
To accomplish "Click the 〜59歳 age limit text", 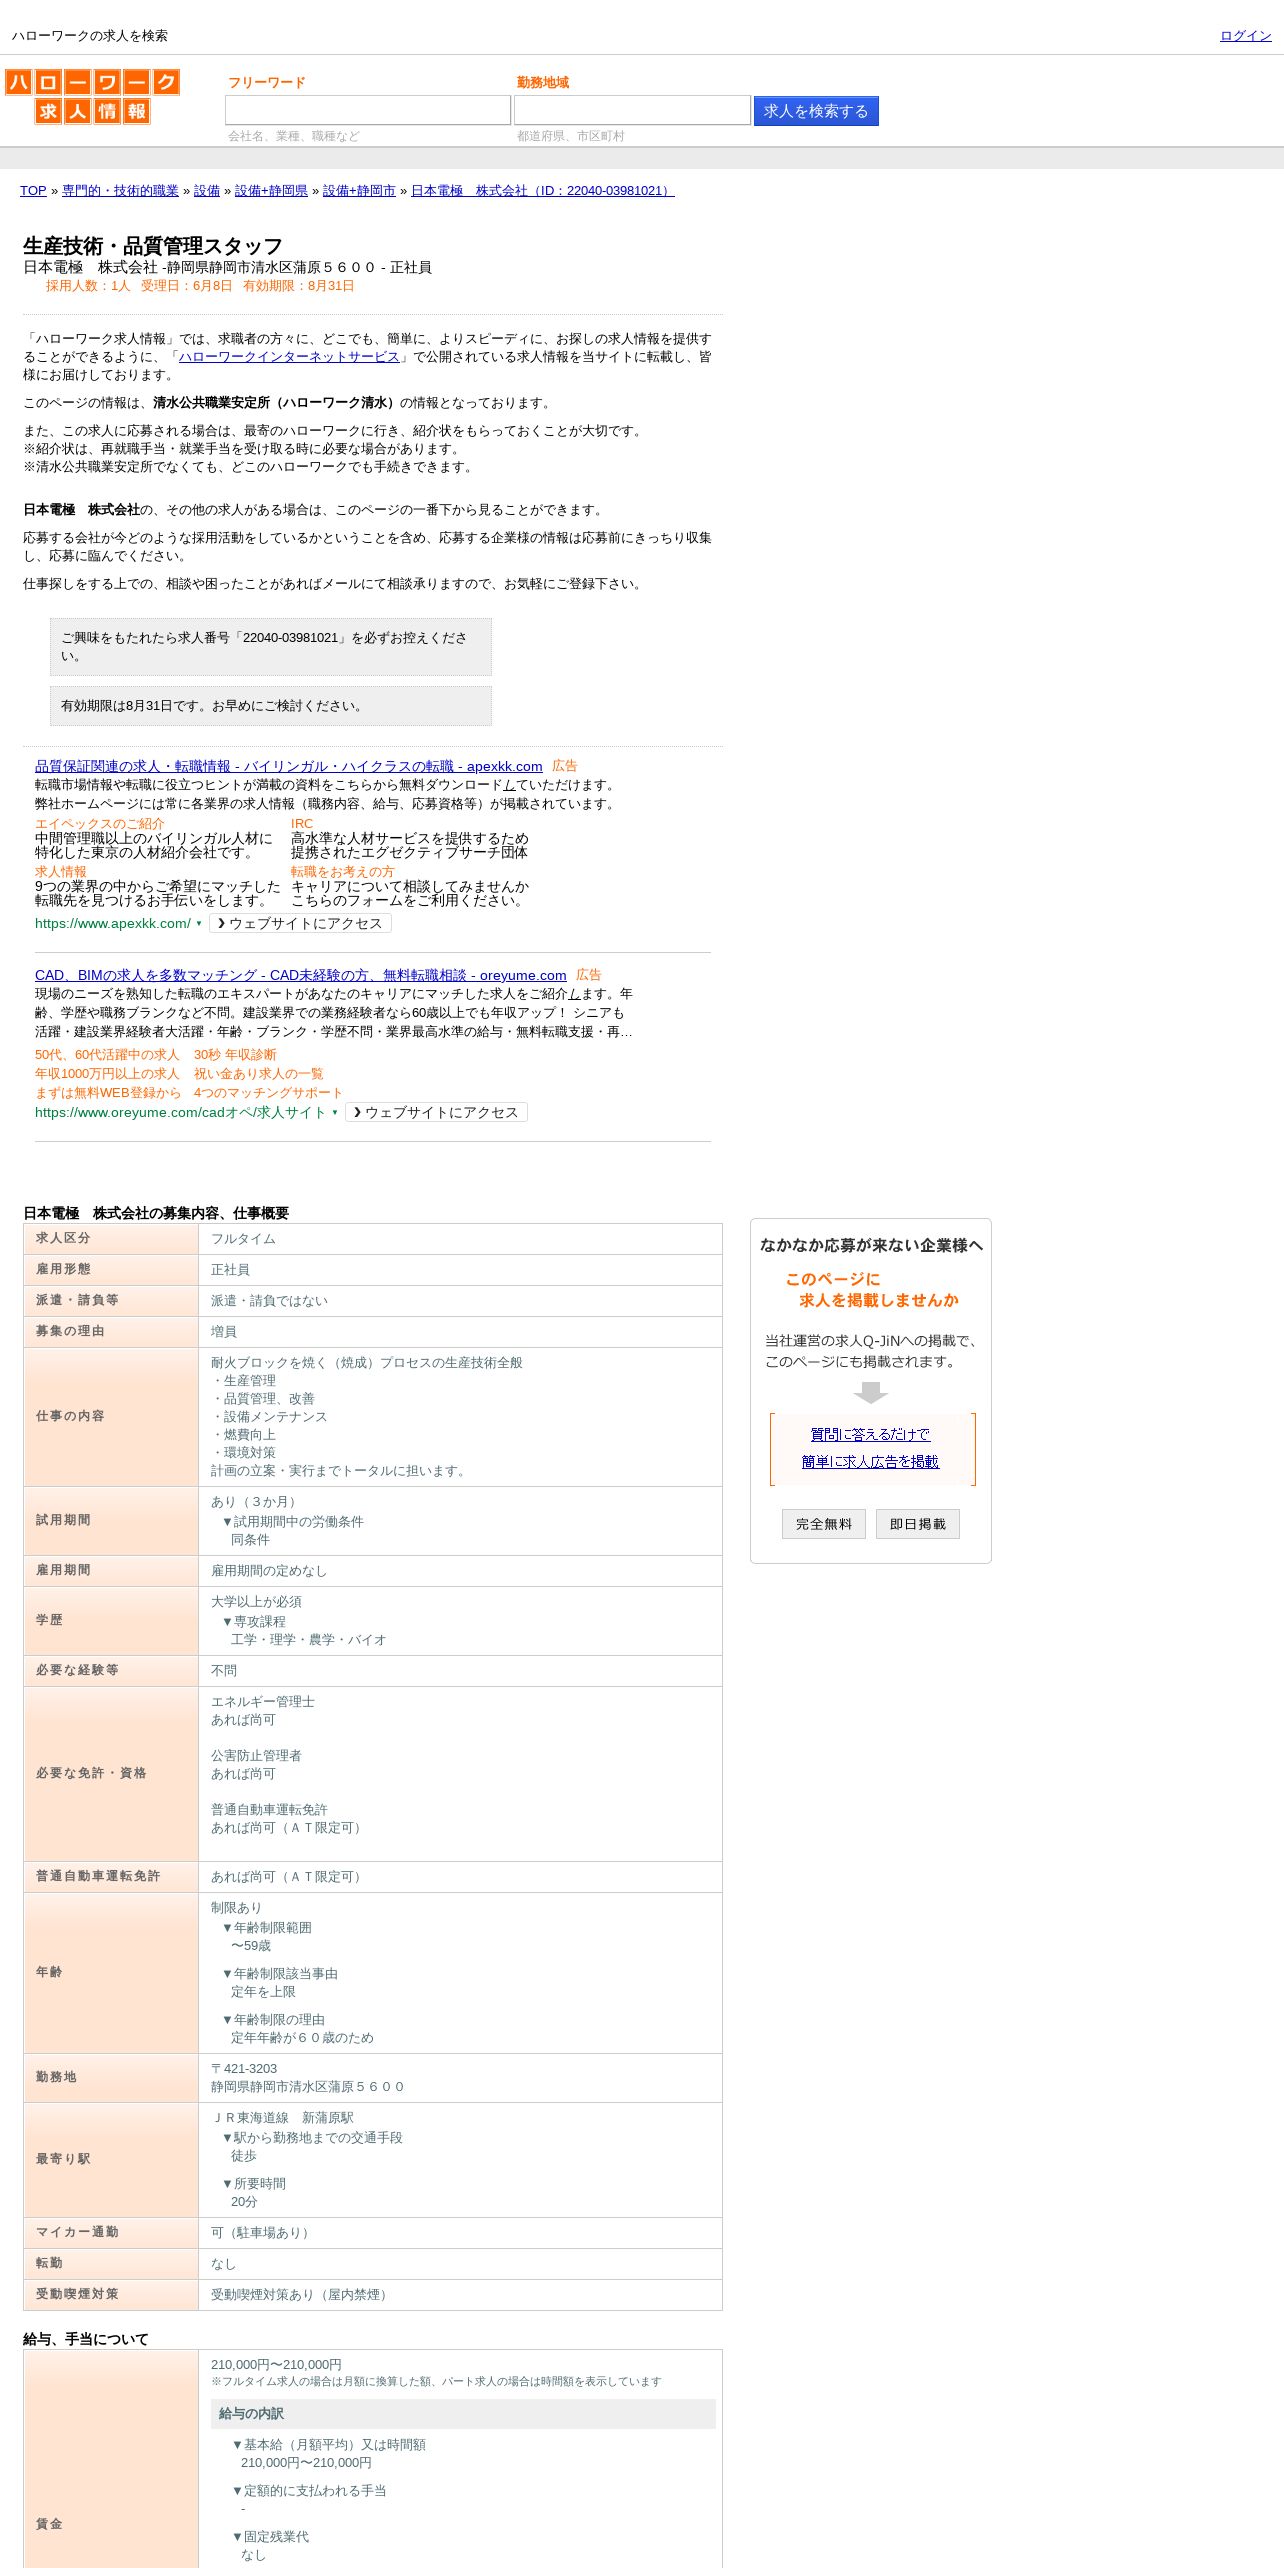I will tap(251, 1946).
